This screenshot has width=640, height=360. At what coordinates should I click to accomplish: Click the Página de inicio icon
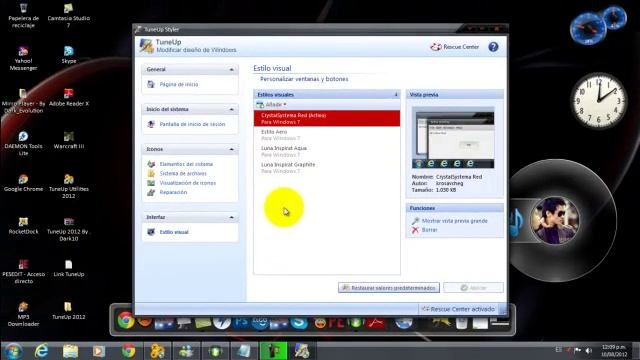(x=151, y=84)
